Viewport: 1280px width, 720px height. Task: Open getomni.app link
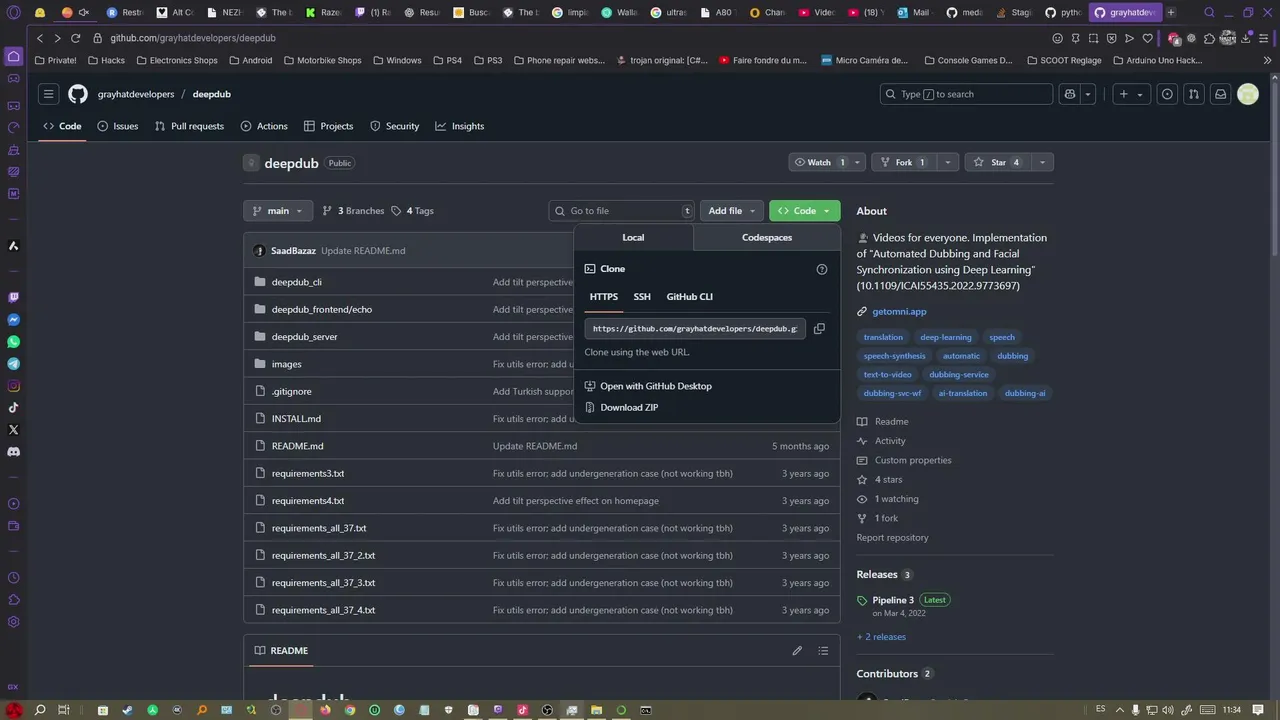tap(899, 311)
